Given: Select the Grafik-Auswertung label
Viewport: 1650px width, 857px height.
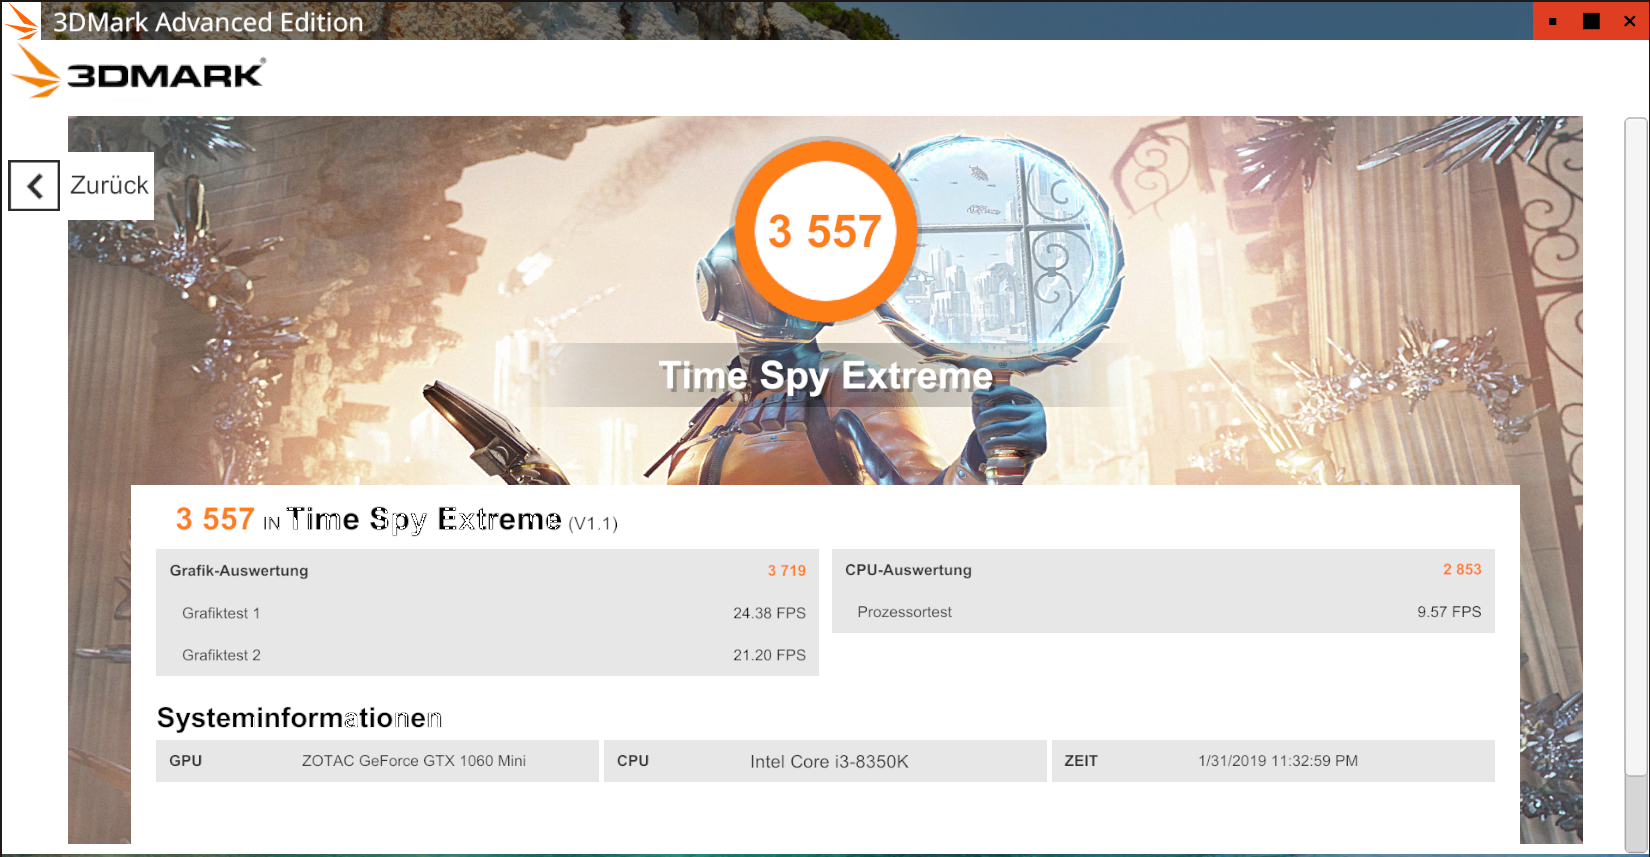Looking at the screenshot, I should 239,570.
